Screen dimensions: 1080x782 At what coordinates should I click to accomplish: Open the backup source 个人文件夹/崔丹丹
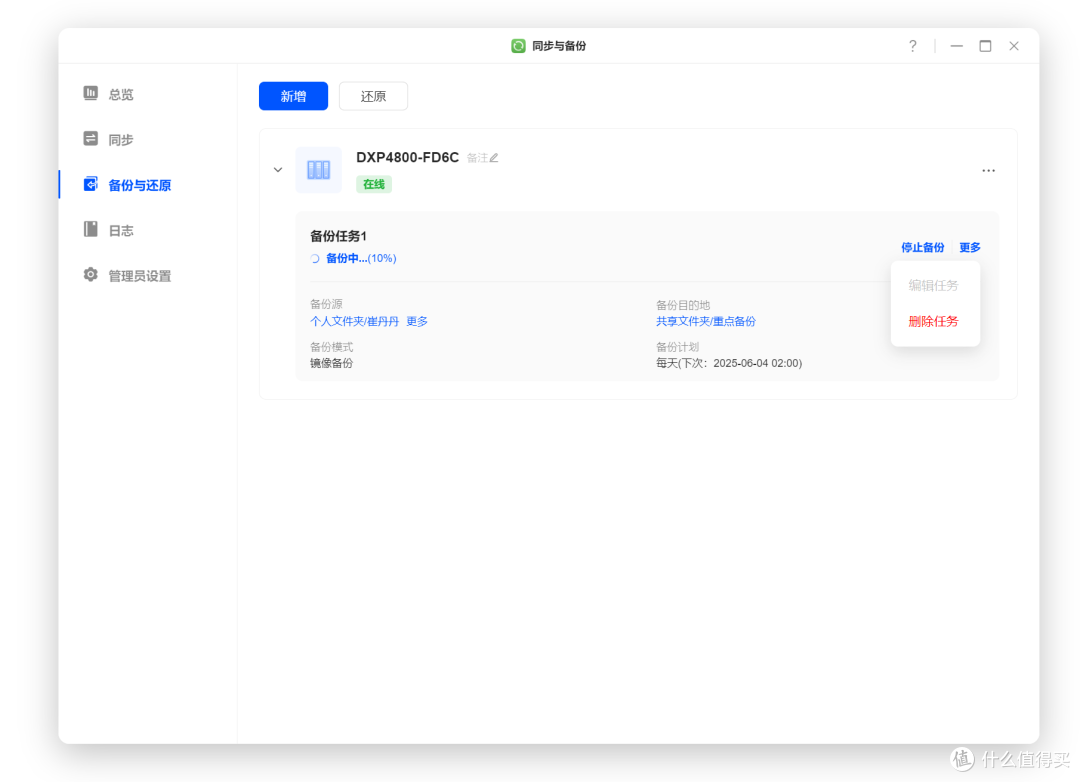(354, 321)
